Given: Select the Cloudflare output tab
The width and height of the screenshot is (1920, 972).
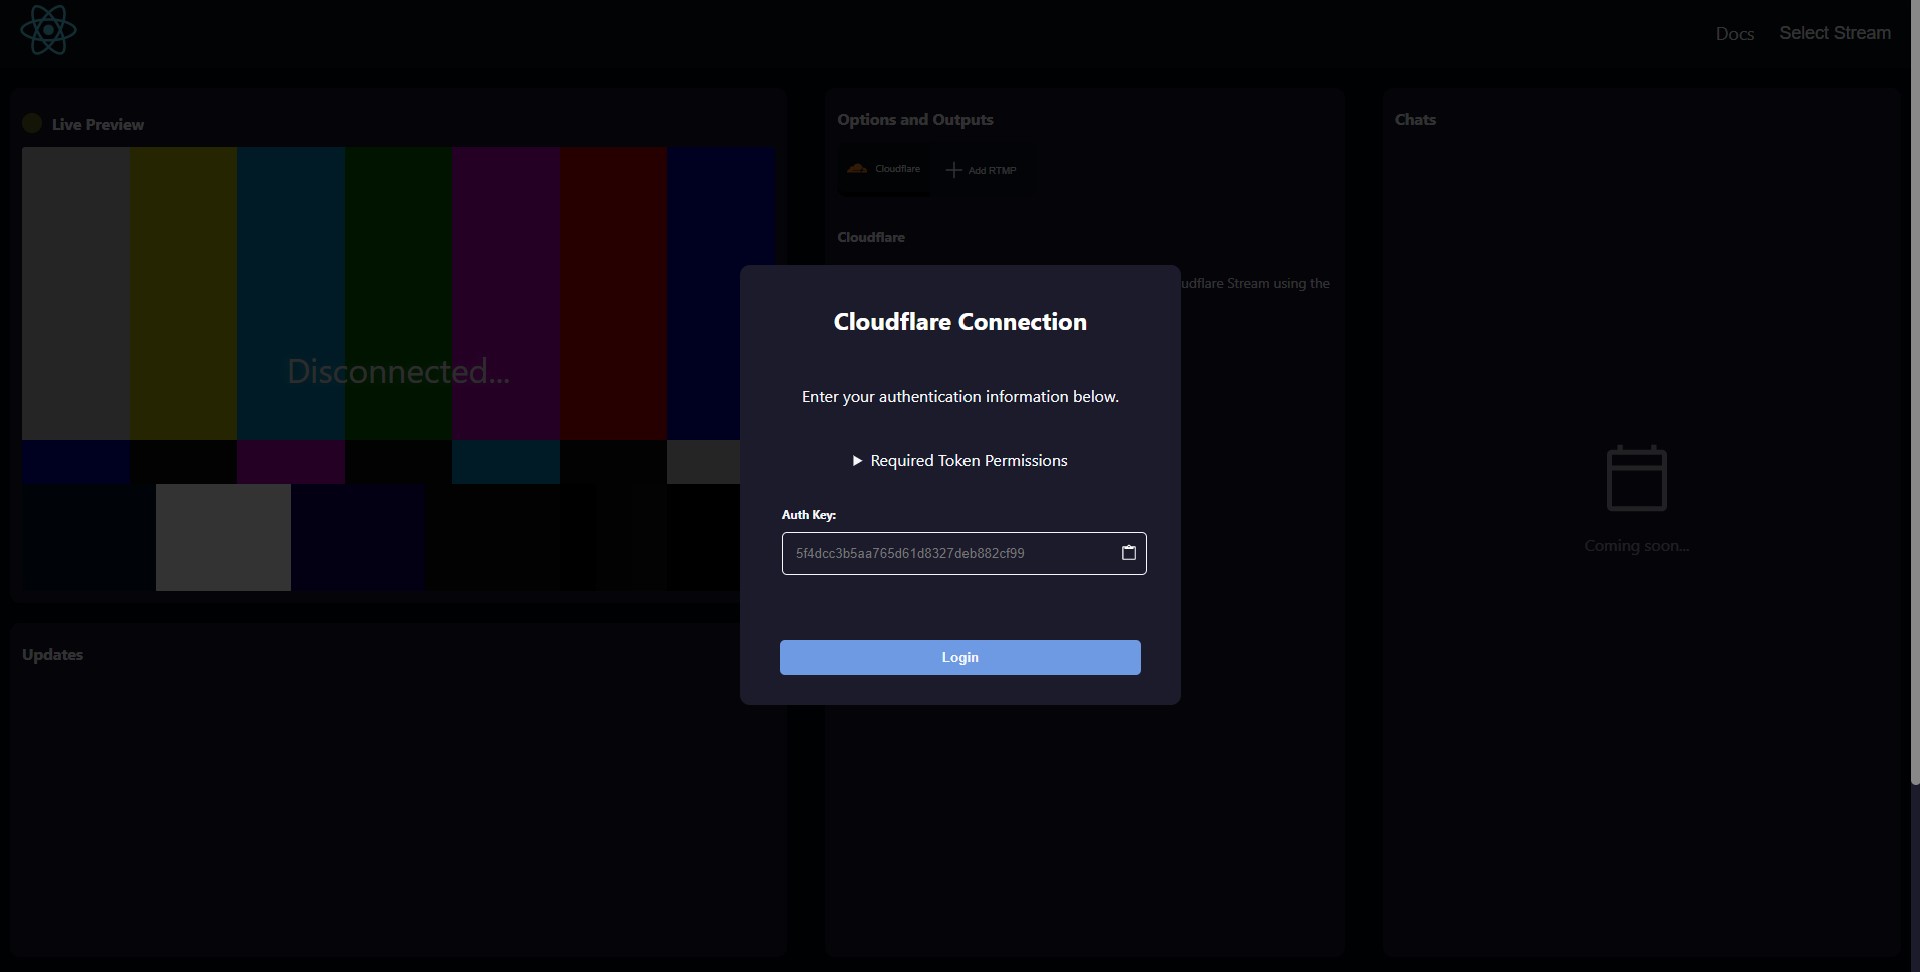Looking at the screenshot, I should click(x=884, y=169).
